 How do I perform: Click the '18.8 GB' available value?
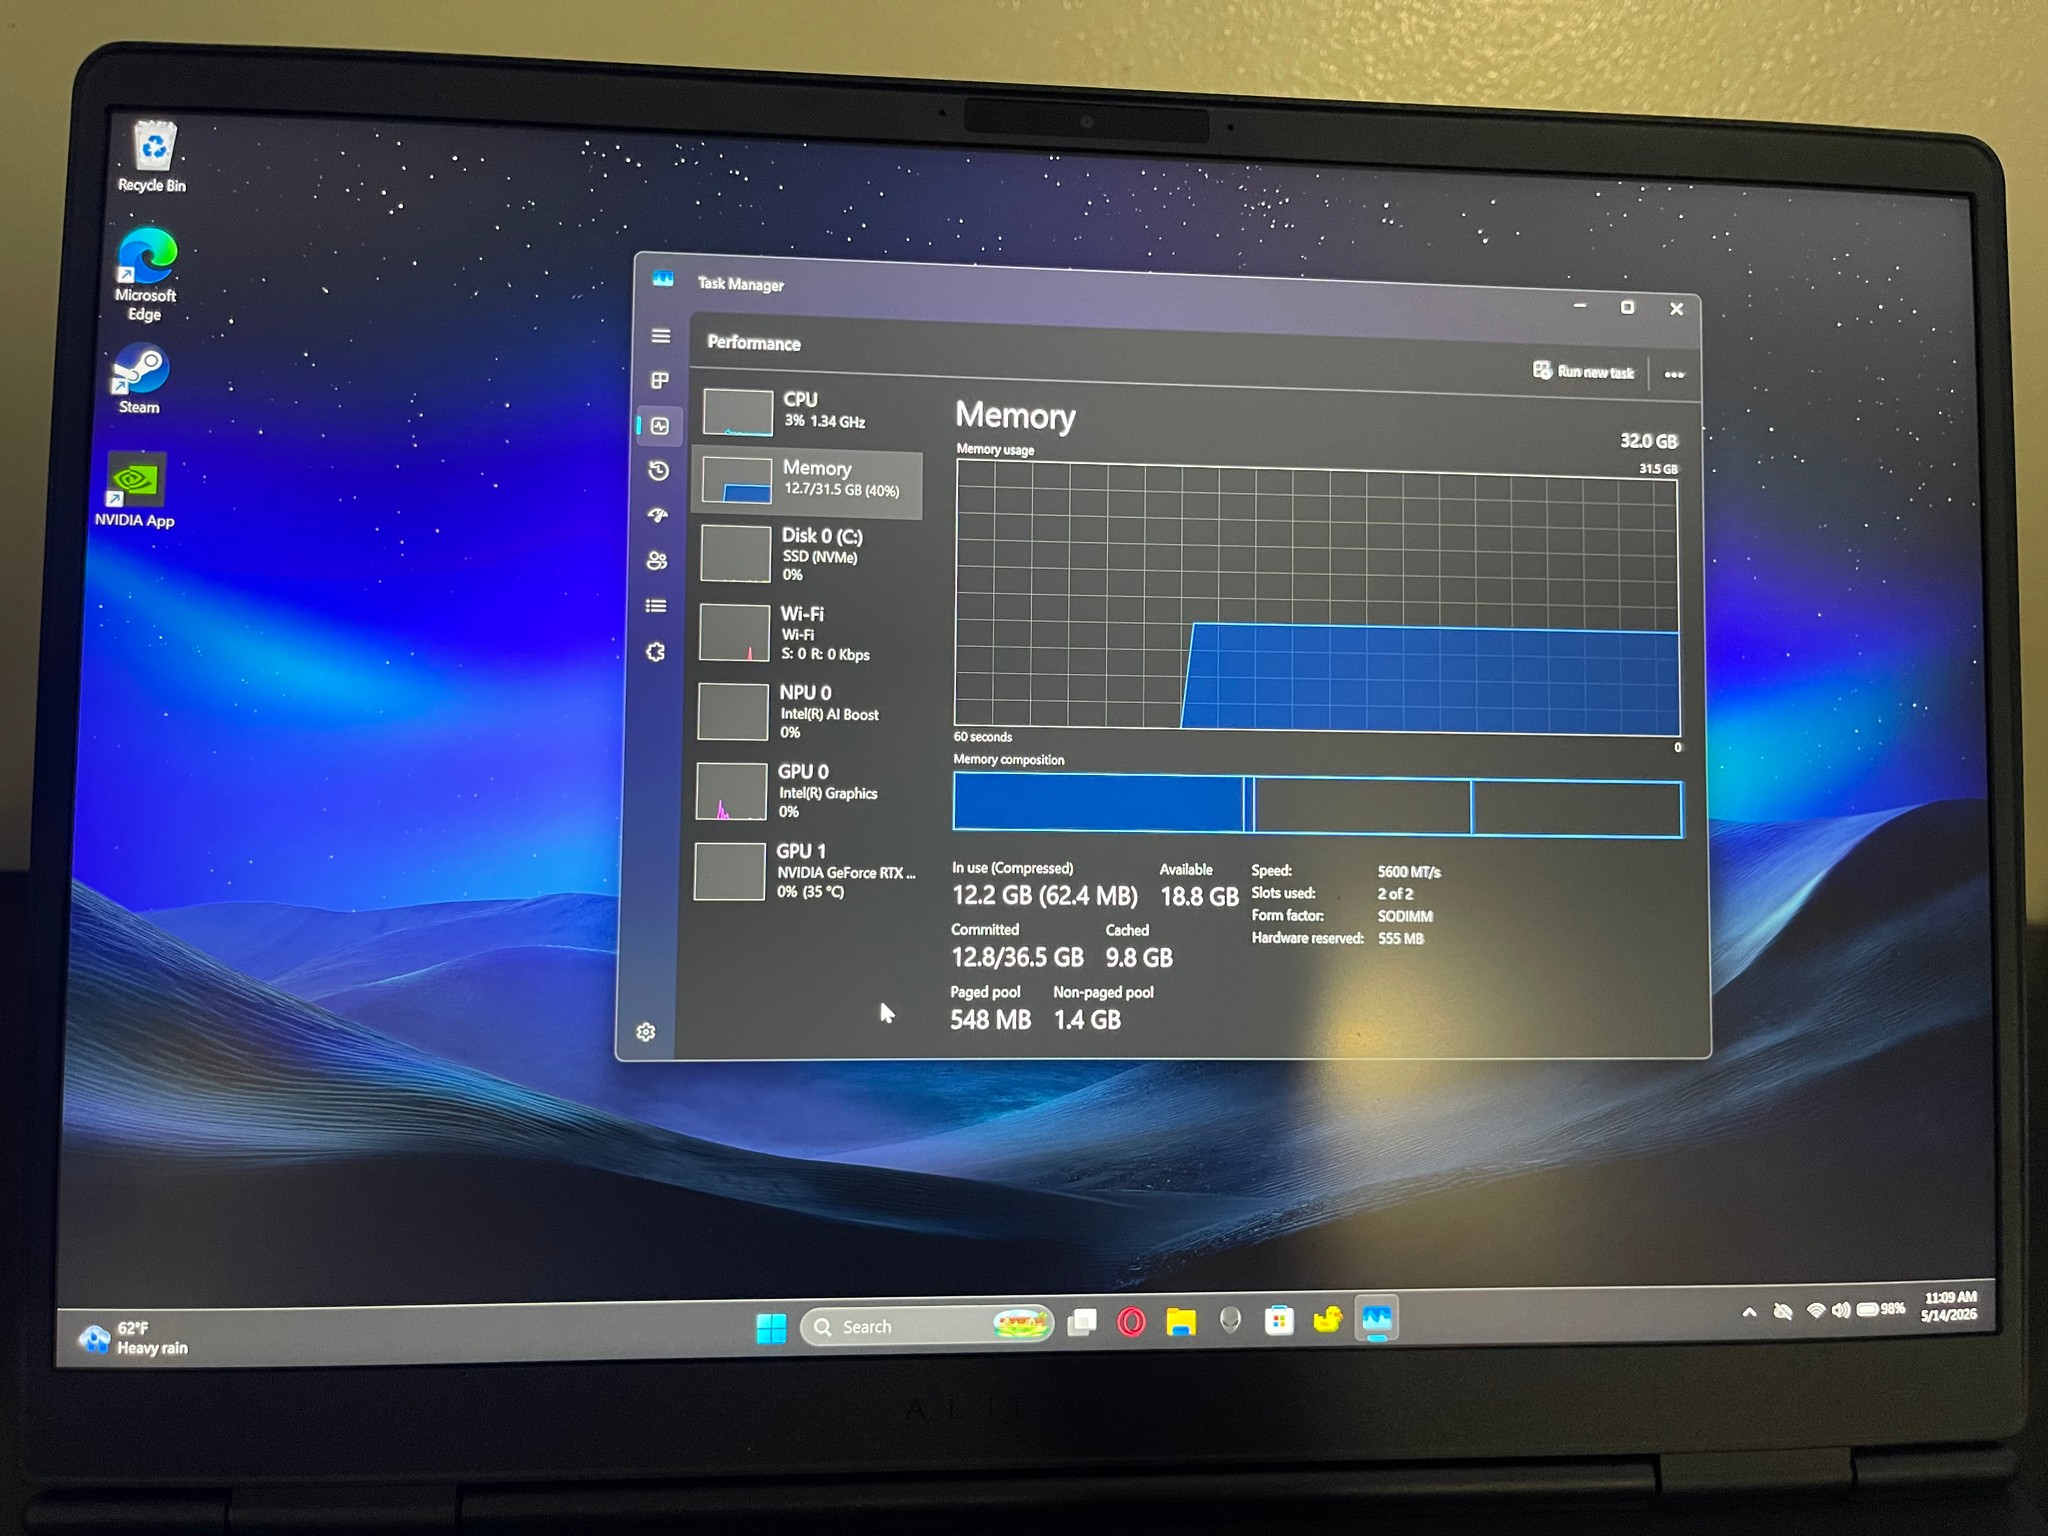point(1198,896)
